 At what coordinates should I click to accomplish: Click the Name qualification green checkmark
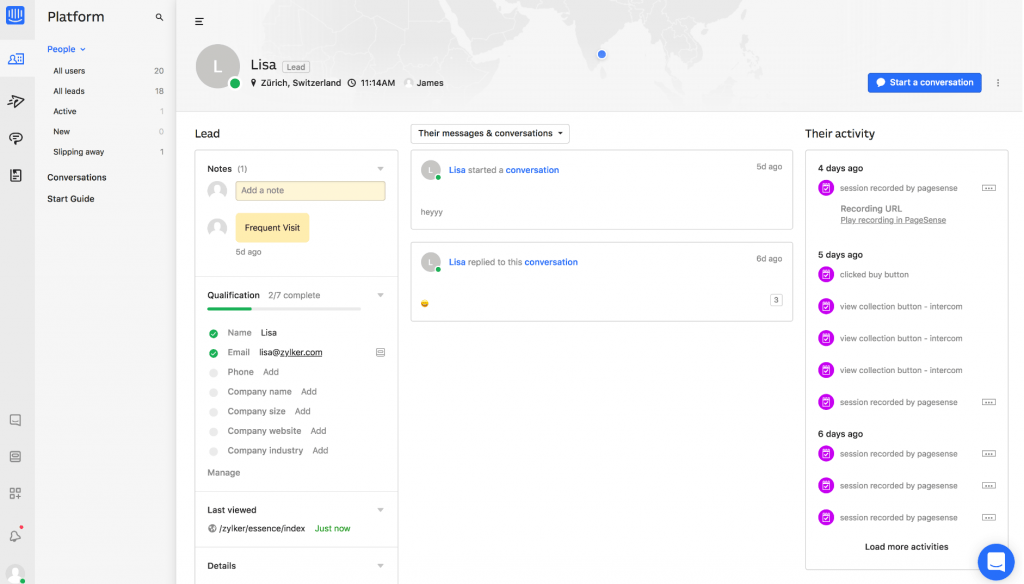[x=213, y=333]
